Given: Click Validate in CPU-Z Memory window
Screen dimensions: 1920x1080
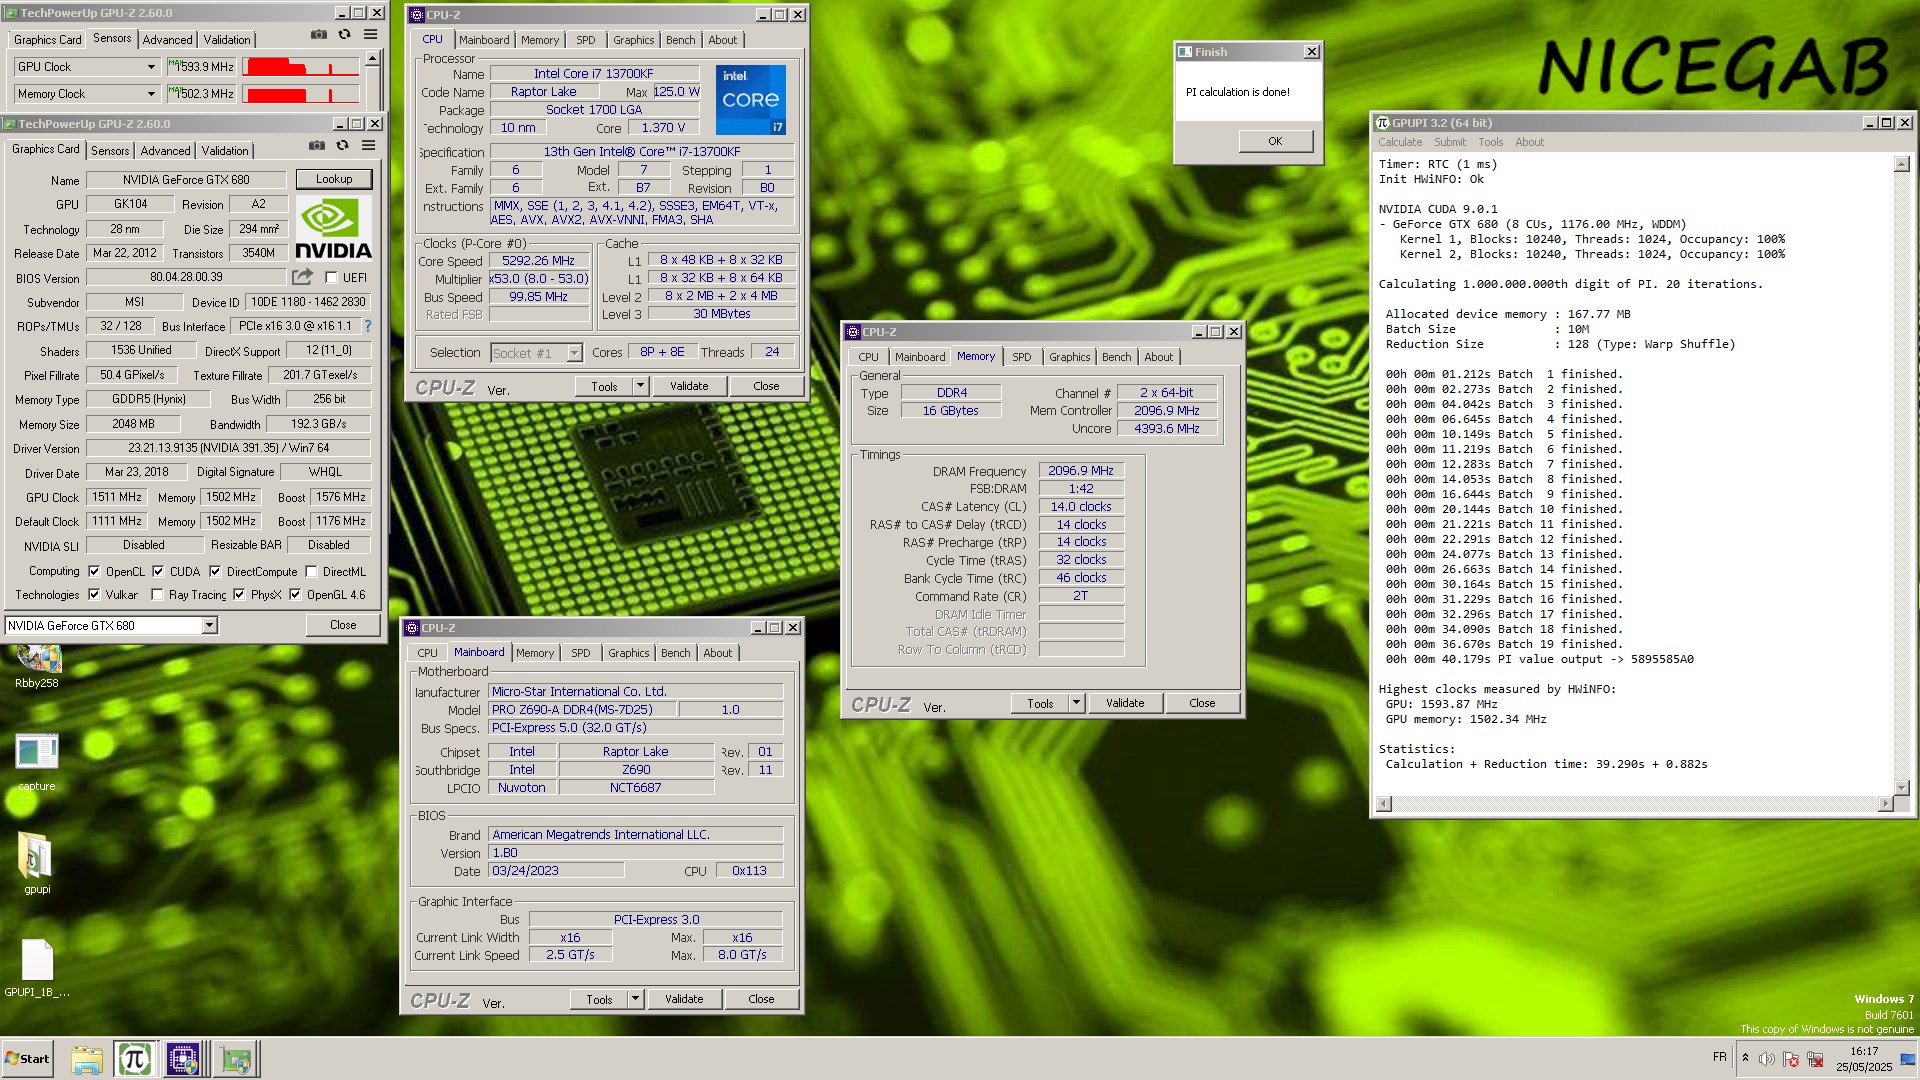Looking at the screenshot, I should (x=1125, y=703).
